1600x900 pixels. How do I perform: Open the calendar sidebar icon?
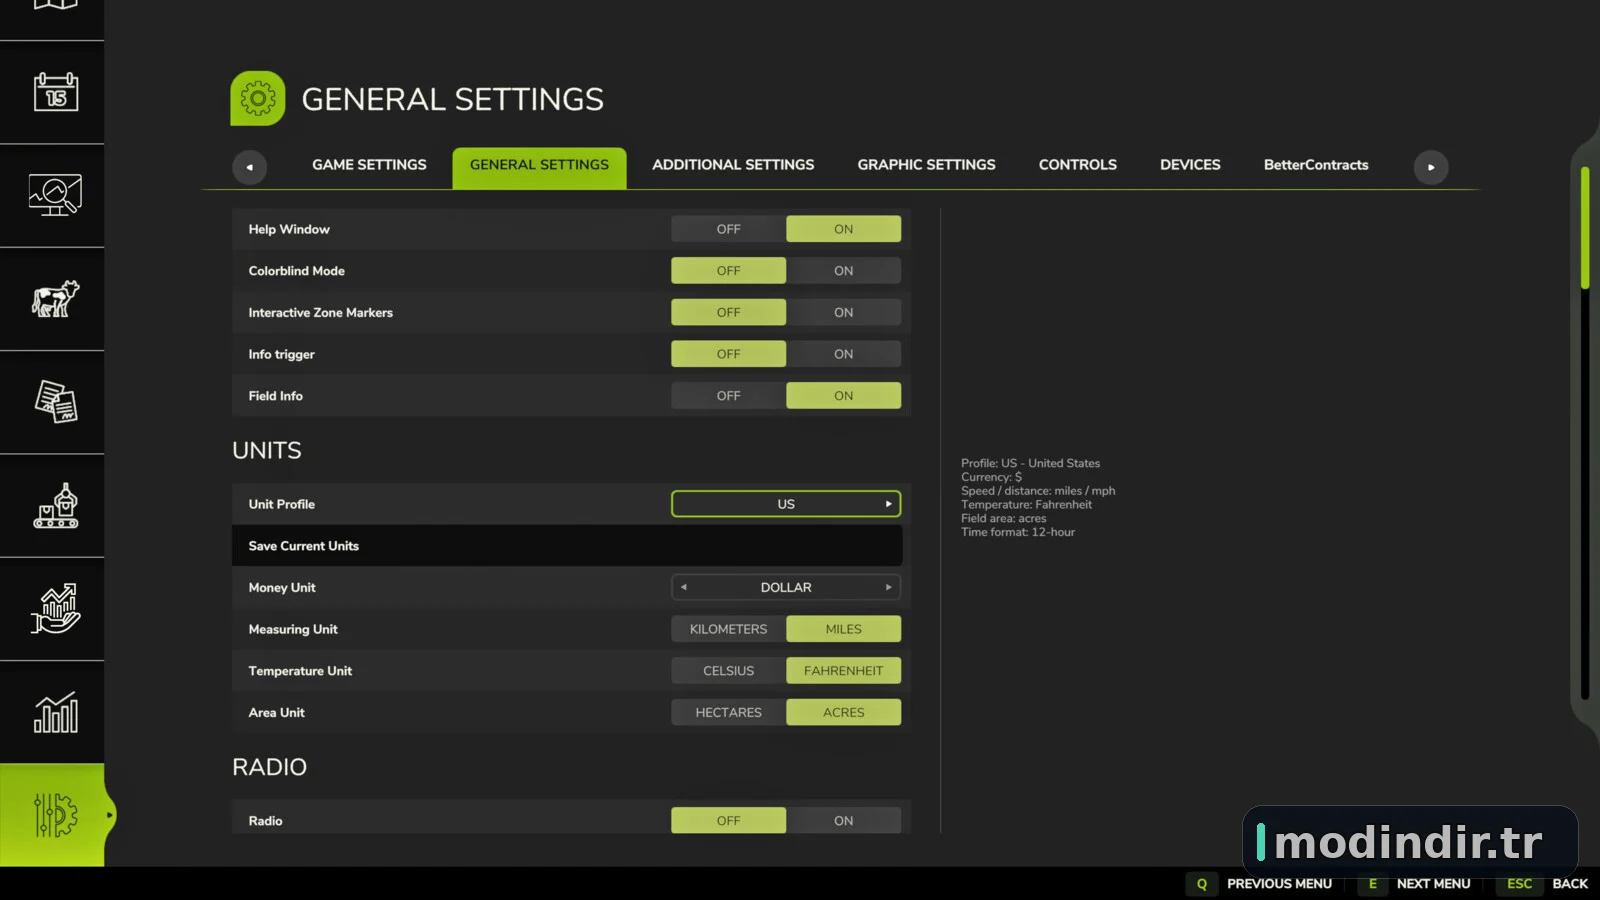click(56, 92)
